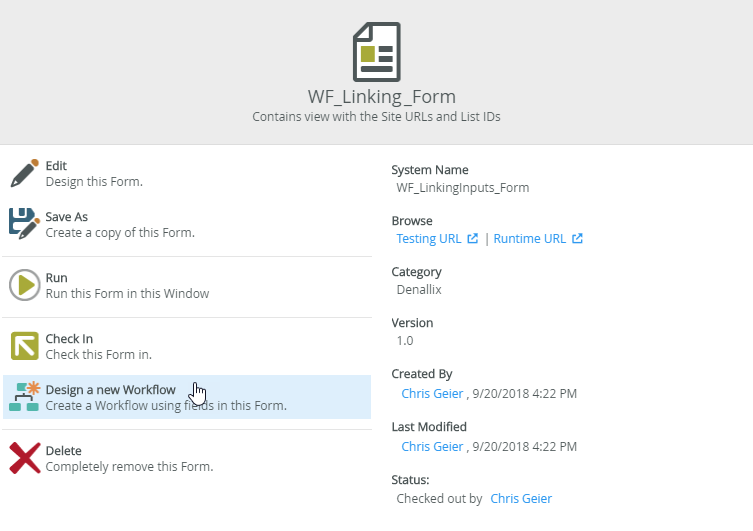The width and height of the screenshot is (753, 531).
Task: Click the green Run play icon
Action: (24, 285)
